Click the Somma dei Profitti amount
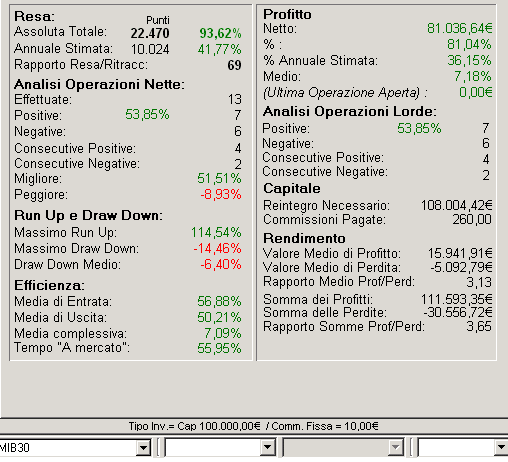Viewport: 508px width, 462px height. pyautogui.click(x=456, y=299)
